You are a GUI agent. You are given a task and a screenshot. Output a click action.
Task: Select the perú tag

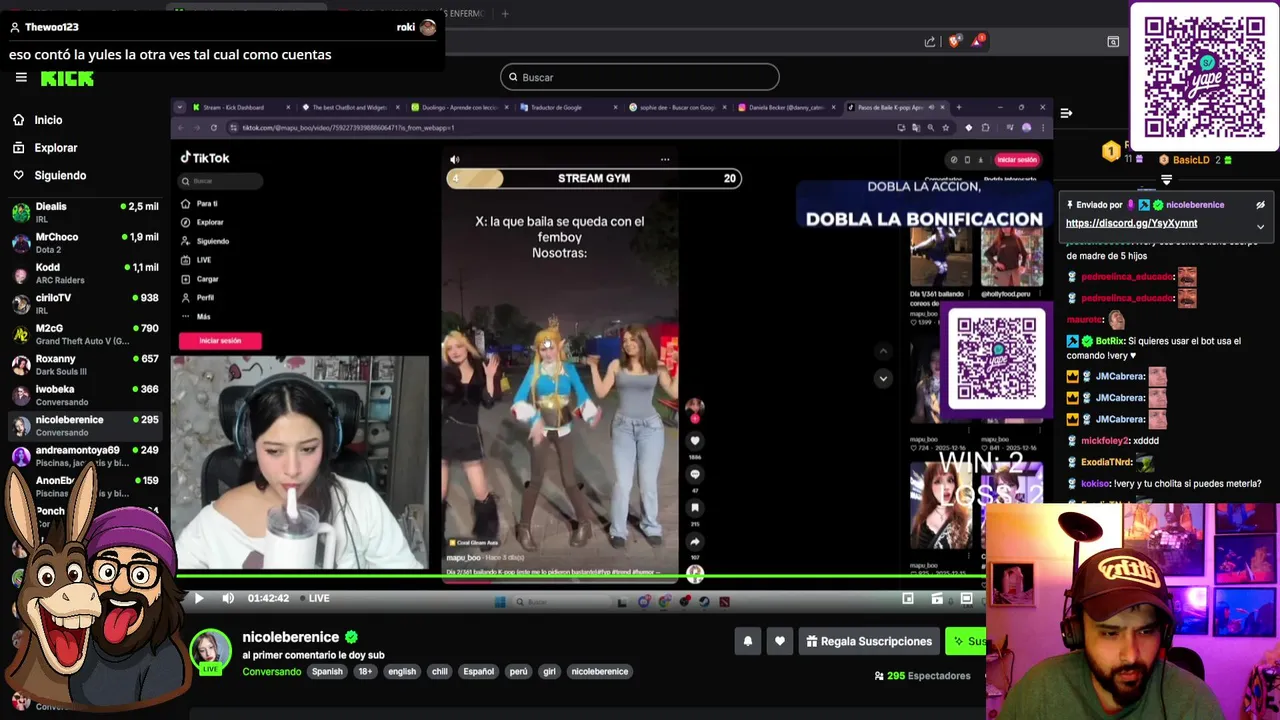518,671
